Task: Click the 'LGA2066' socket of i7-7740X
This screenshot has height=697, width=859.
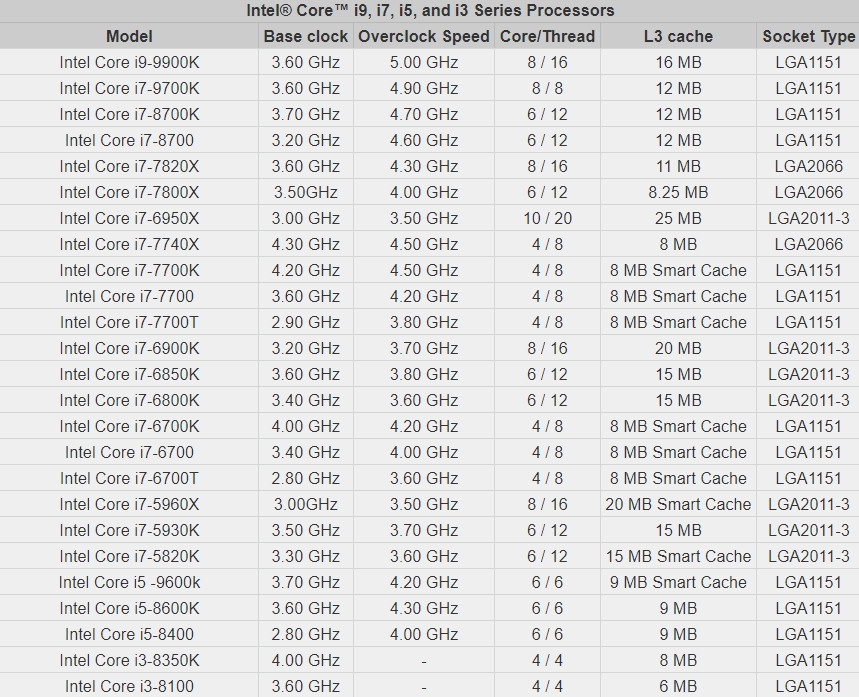Action: tap(808, 244)
